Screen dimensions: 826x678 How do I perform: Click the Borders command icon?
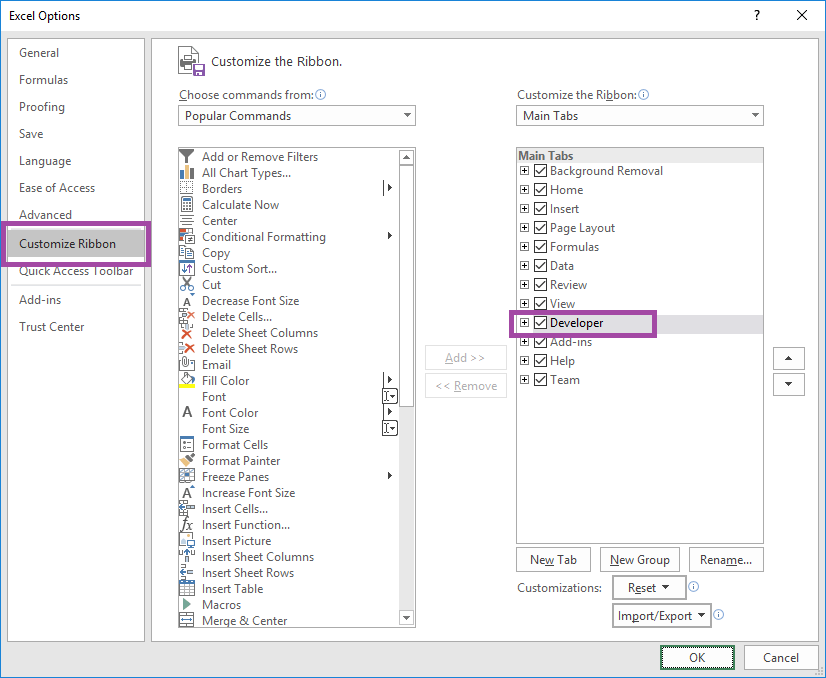(x=186, y=188)
